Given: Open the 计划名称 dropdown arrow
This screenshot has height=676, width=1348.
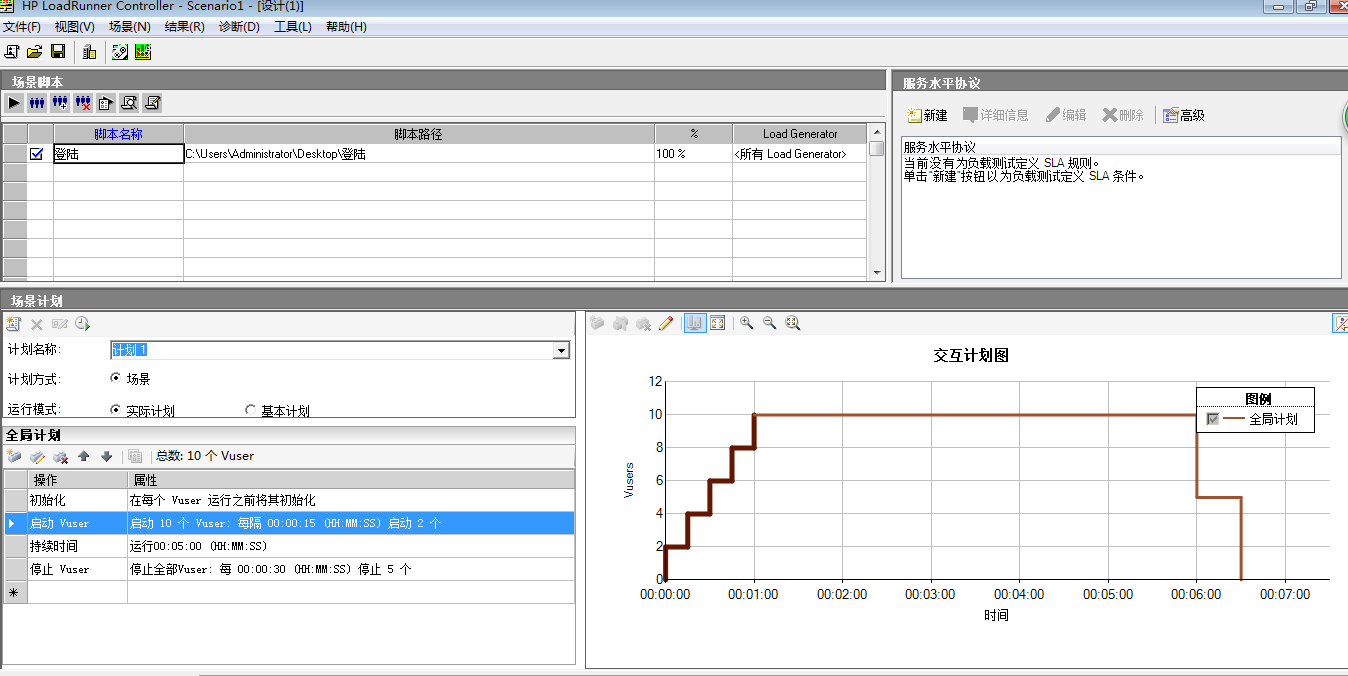Looking at the screenshot, I should [561, 350].
